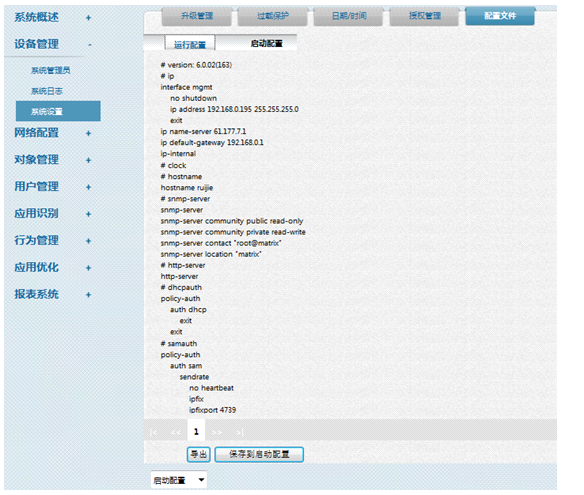
Task: Click the 'interface mgmt' config line
Action: pyautogui.click(x=187, y=87)
